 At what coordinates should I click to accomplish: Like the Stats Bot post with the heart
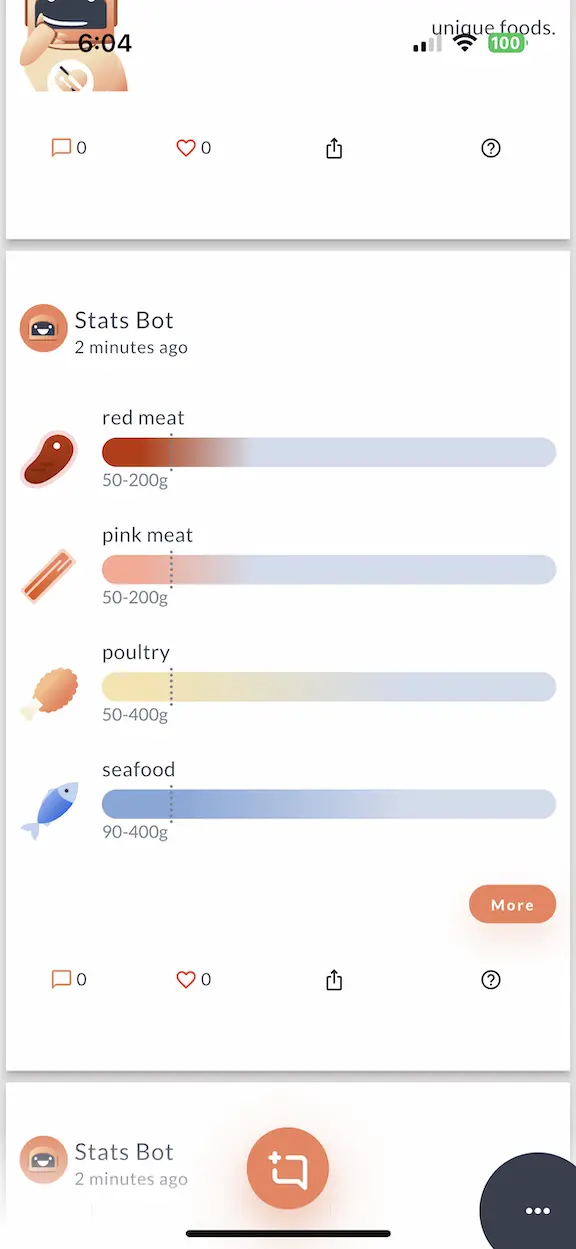tap(188, 980)
